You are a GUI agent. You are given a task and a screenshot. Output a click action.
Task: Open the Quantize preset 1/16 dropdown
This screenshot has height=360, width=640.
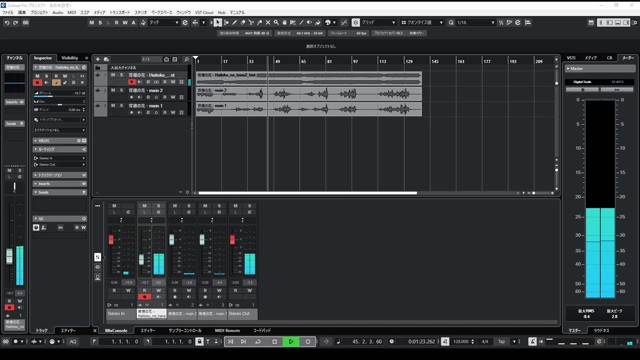coord(476,23)
